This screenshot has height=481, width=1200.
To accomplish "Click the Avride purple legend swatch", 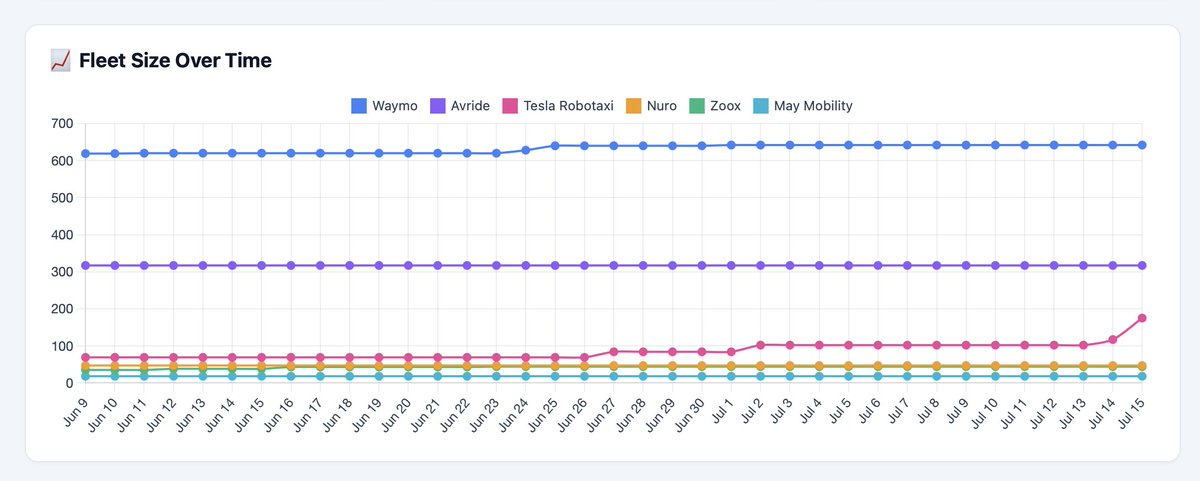I will coord(438,105).
